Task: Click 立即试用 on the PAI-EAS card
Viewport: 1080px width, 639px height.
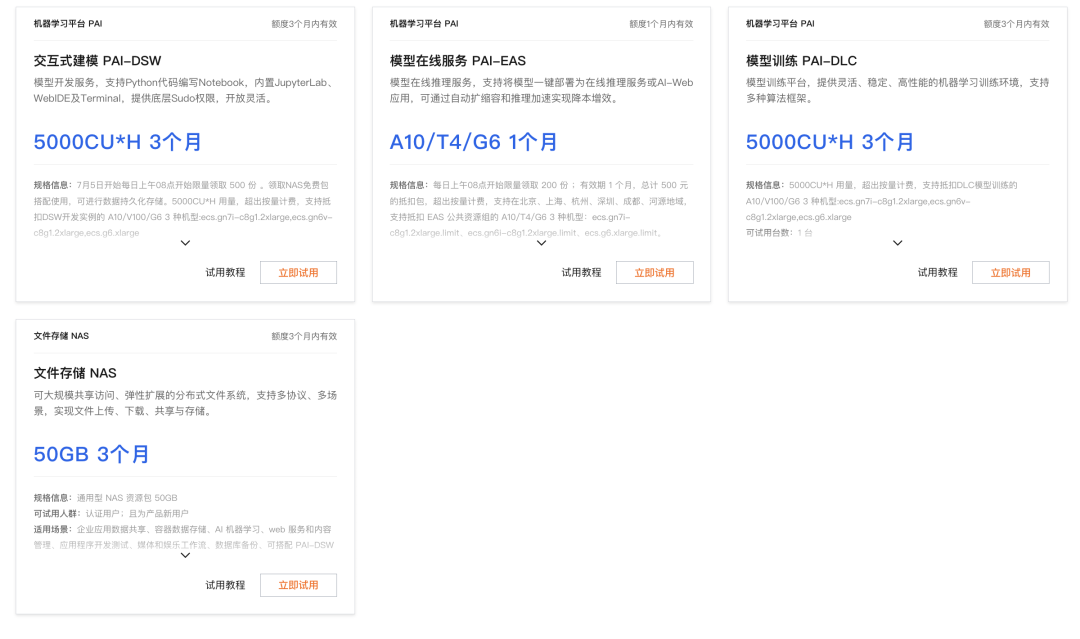Action: (654, 273)
